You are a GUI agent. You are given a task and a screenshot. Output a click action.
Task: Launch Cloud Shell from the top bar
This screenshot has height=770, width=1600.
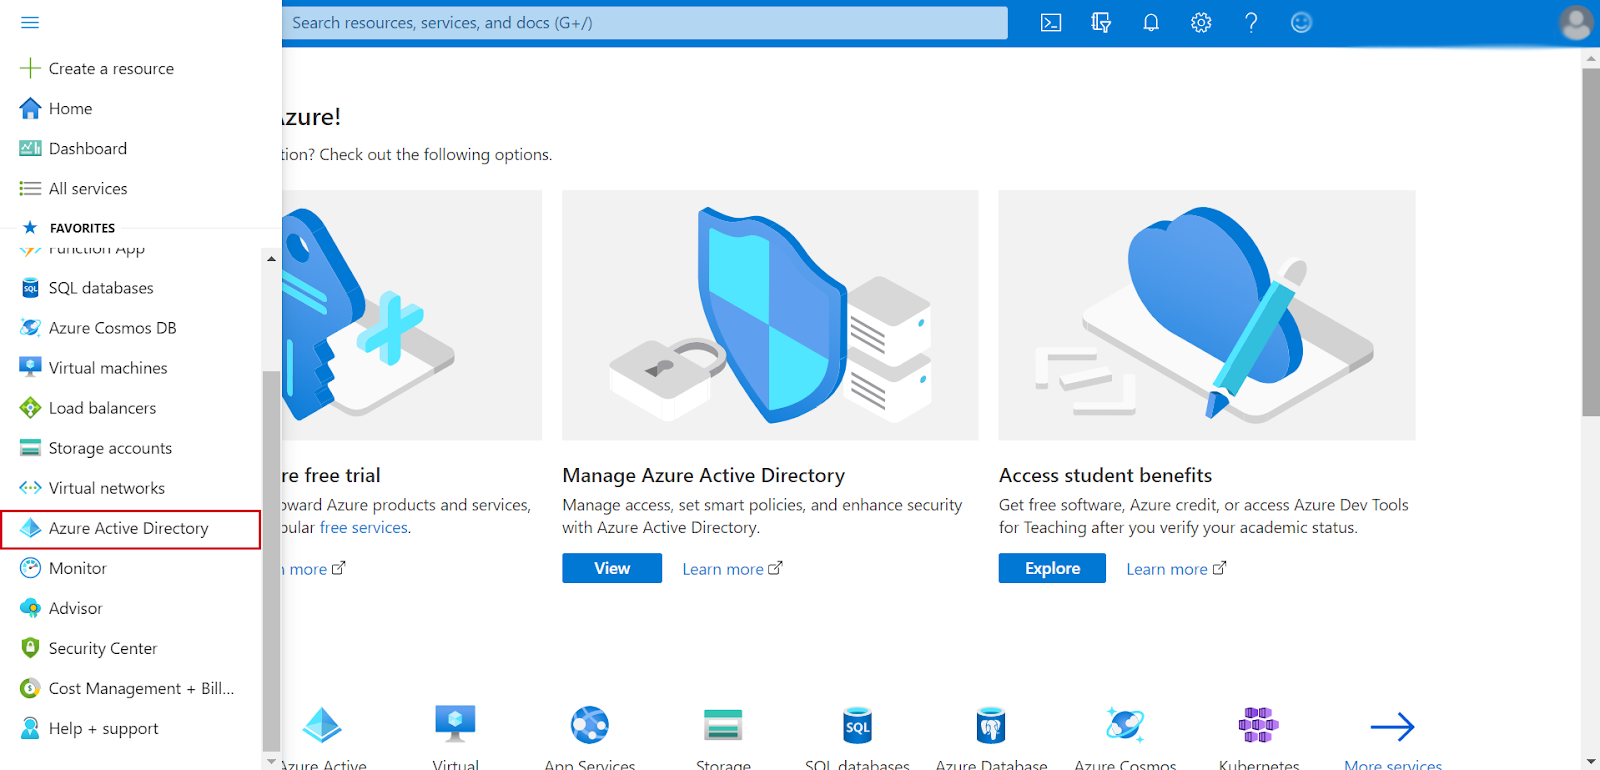[x=1051, y=23]
